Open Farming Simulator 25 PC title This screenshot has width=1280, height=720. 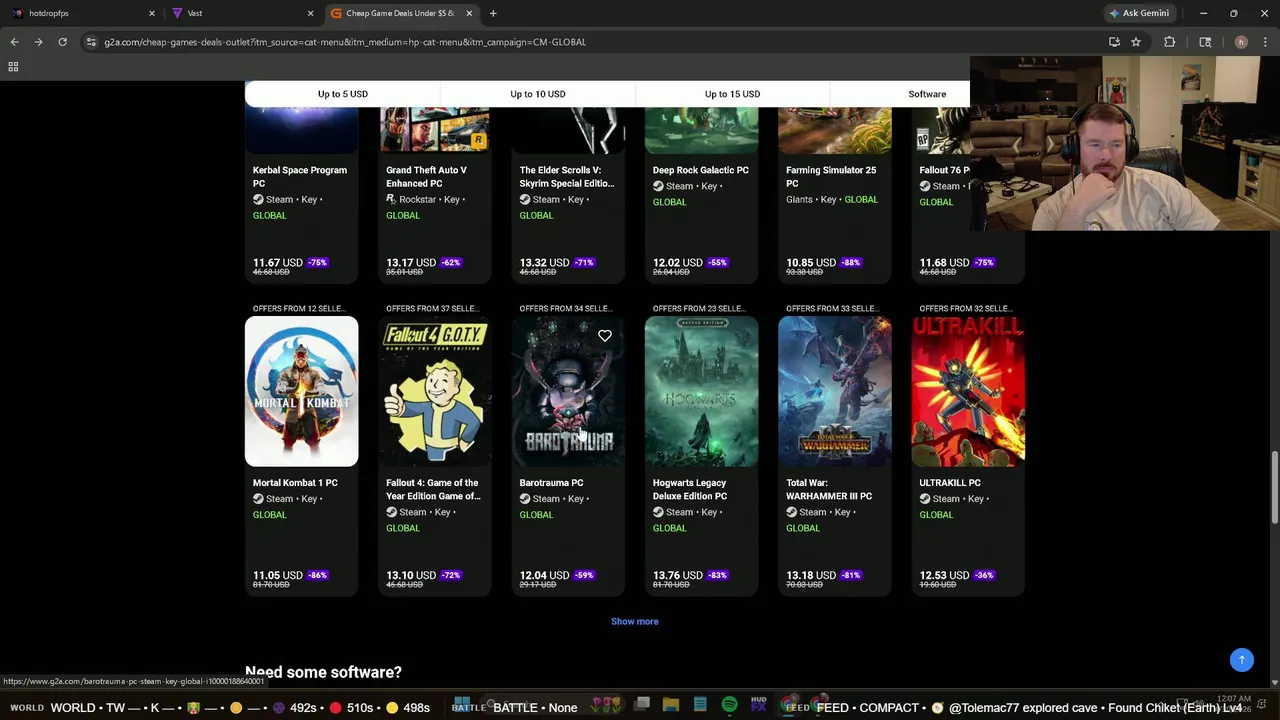[x=831, y=176]
